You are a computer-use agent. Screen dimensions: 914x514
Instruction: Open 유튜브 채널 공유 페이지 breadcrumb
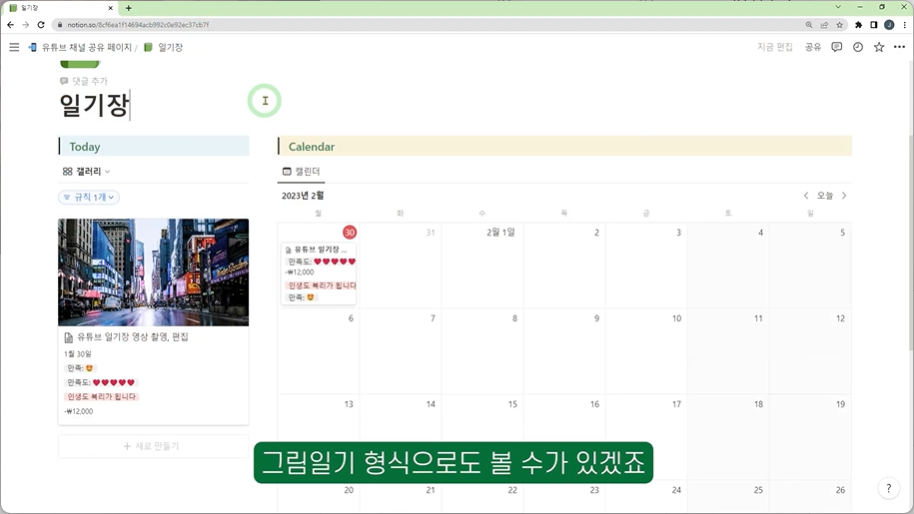pyautogui.click(x=80, y=47)
